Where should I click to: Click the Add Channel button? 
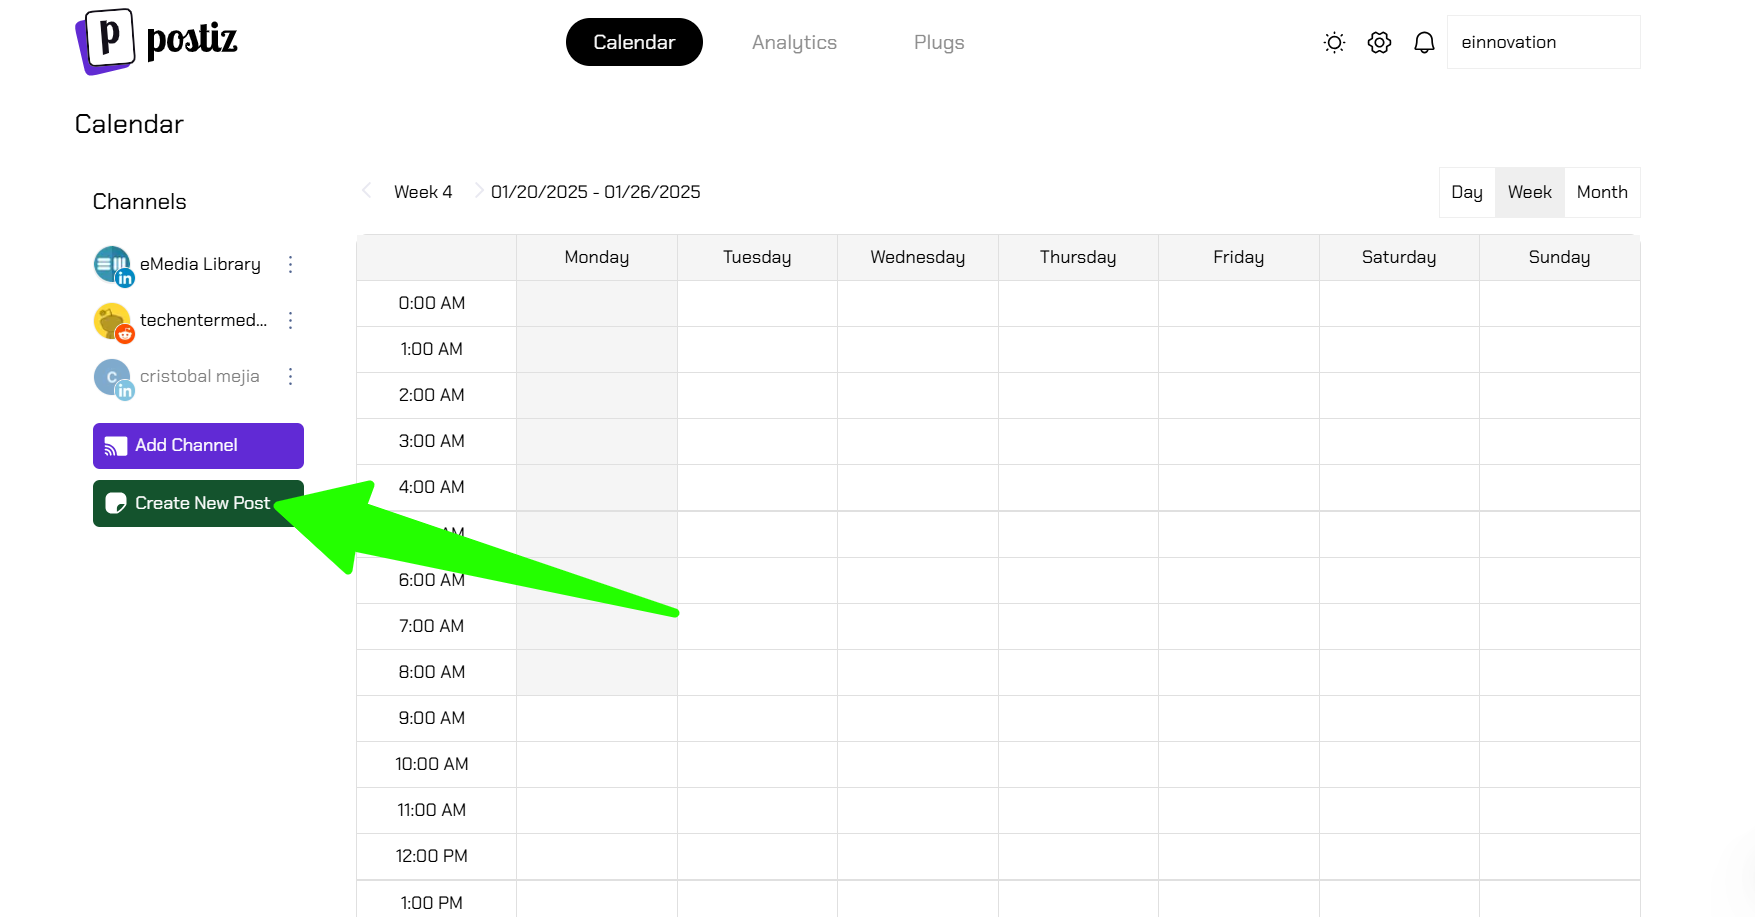click(x=198, y=446)
